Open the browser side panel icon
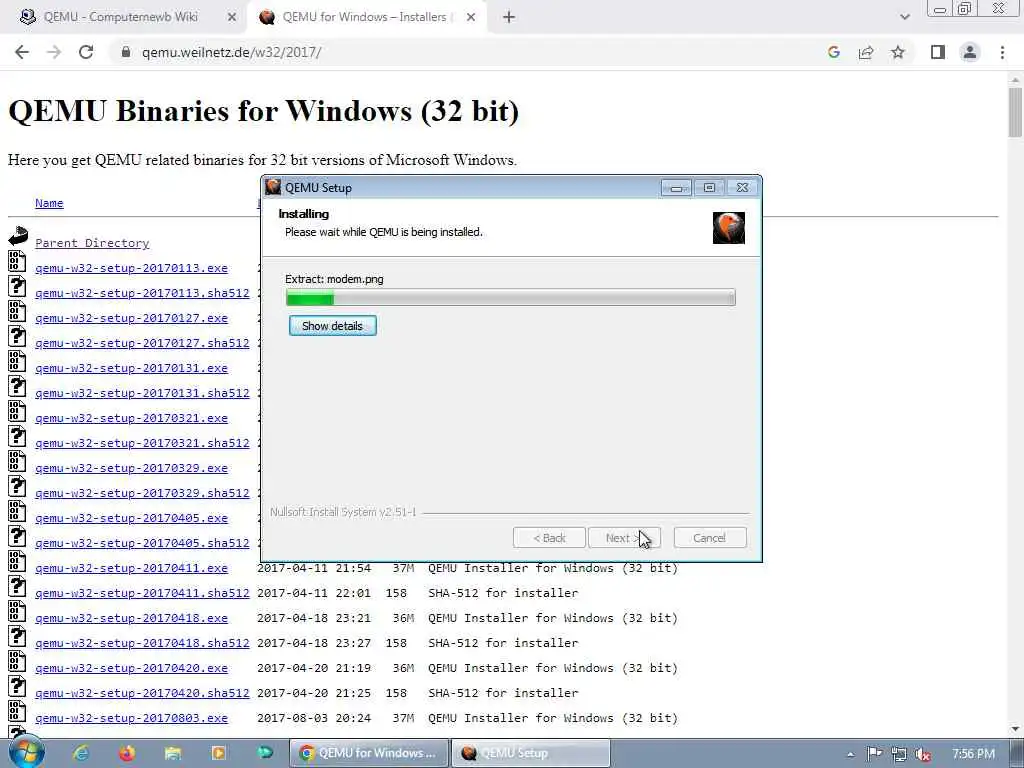Screen dimensions: 1024x768 (938, 52)
